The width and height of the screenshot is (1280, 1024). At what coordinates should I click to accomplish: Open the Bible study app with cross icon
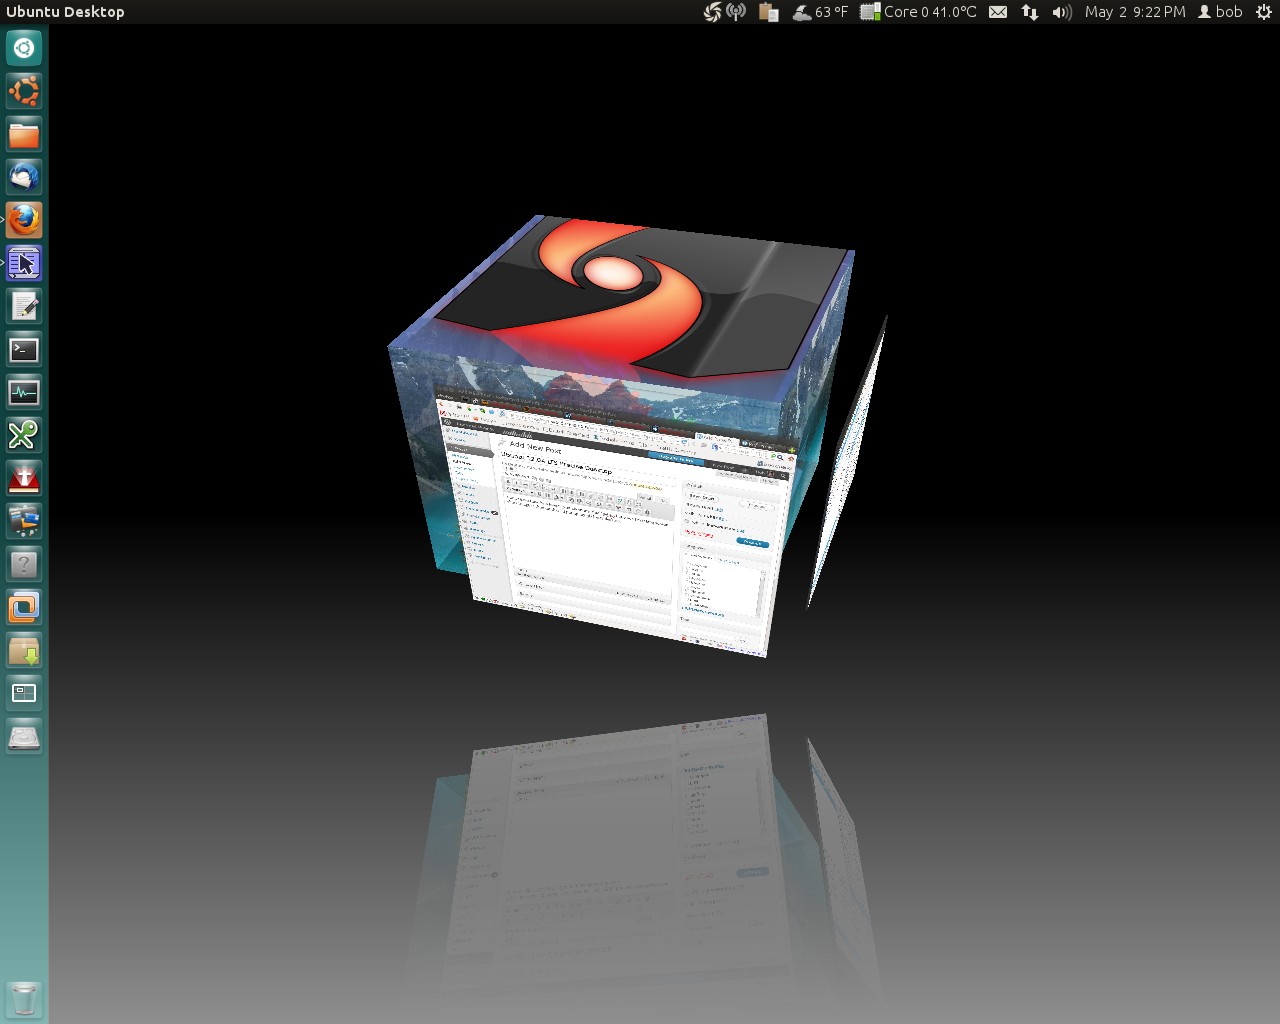click(x=24, y=479)
